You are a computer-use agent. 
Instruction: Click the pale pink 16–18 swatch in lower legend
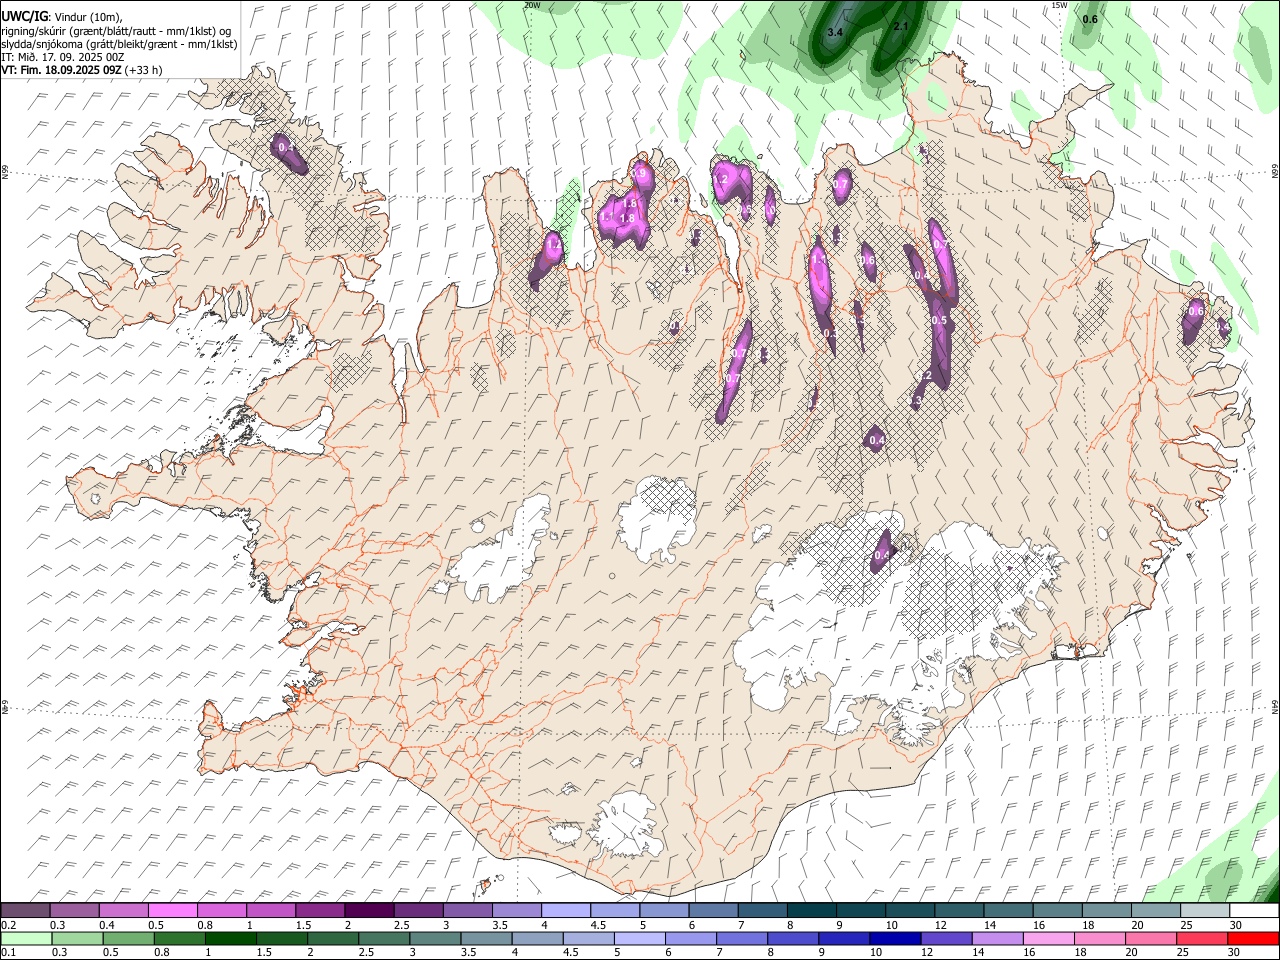1048,939
